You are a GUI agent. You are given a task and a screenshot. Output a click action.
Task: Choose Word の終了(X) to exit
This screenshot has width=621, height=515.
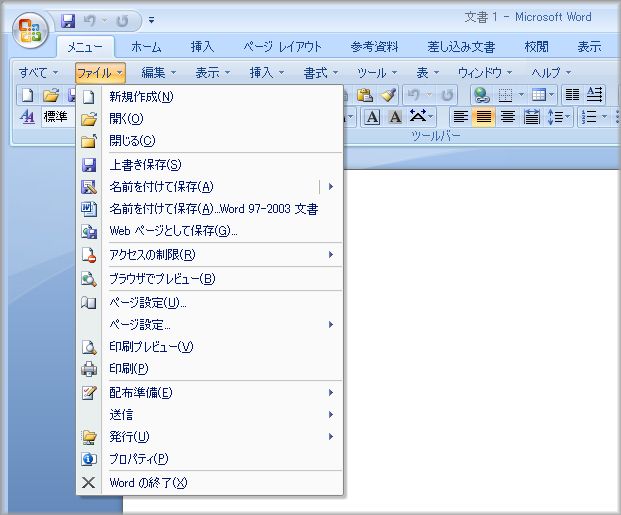210,483
